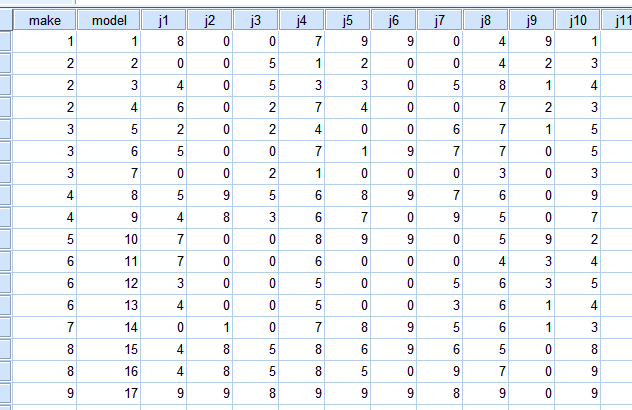Image resolution: width=632 pixels, height=410 pixels.
Task: Select the partially visible j11 column header
Action: (617, 20)
